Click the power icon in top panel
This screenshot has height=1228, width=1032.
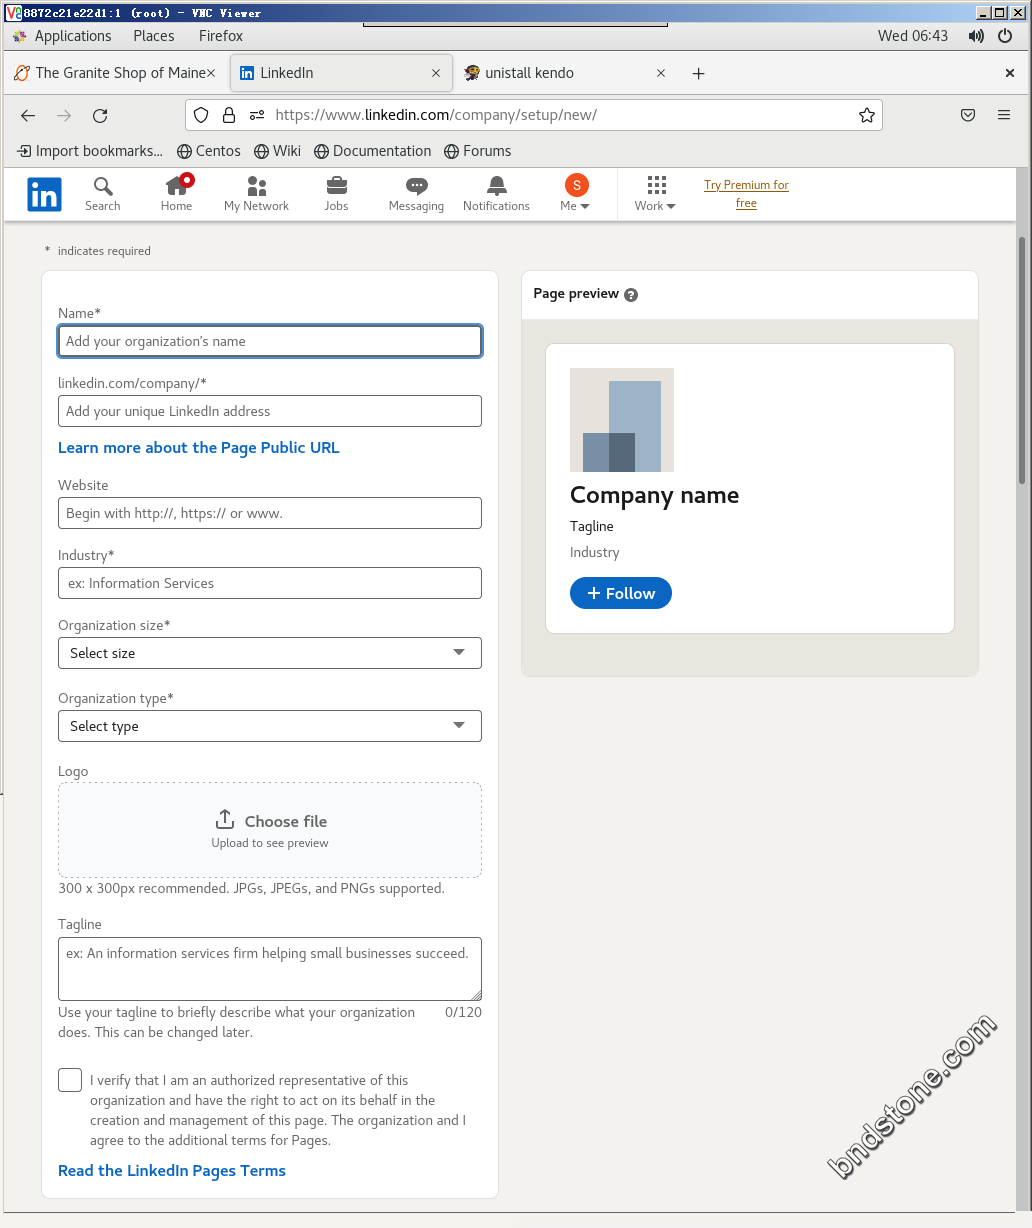[x=1005, y=36]
